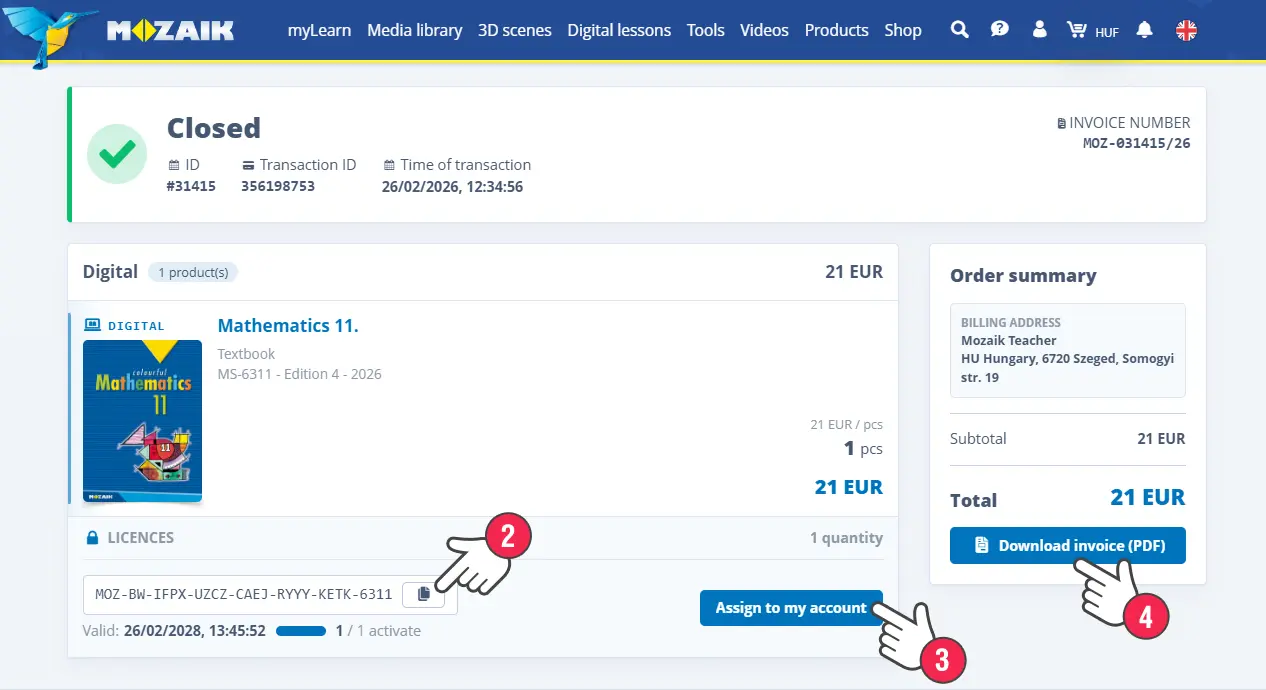This screenshot has width=1266, height=690.
Task: Click the LICENCES section label
Action: [141, 538]
